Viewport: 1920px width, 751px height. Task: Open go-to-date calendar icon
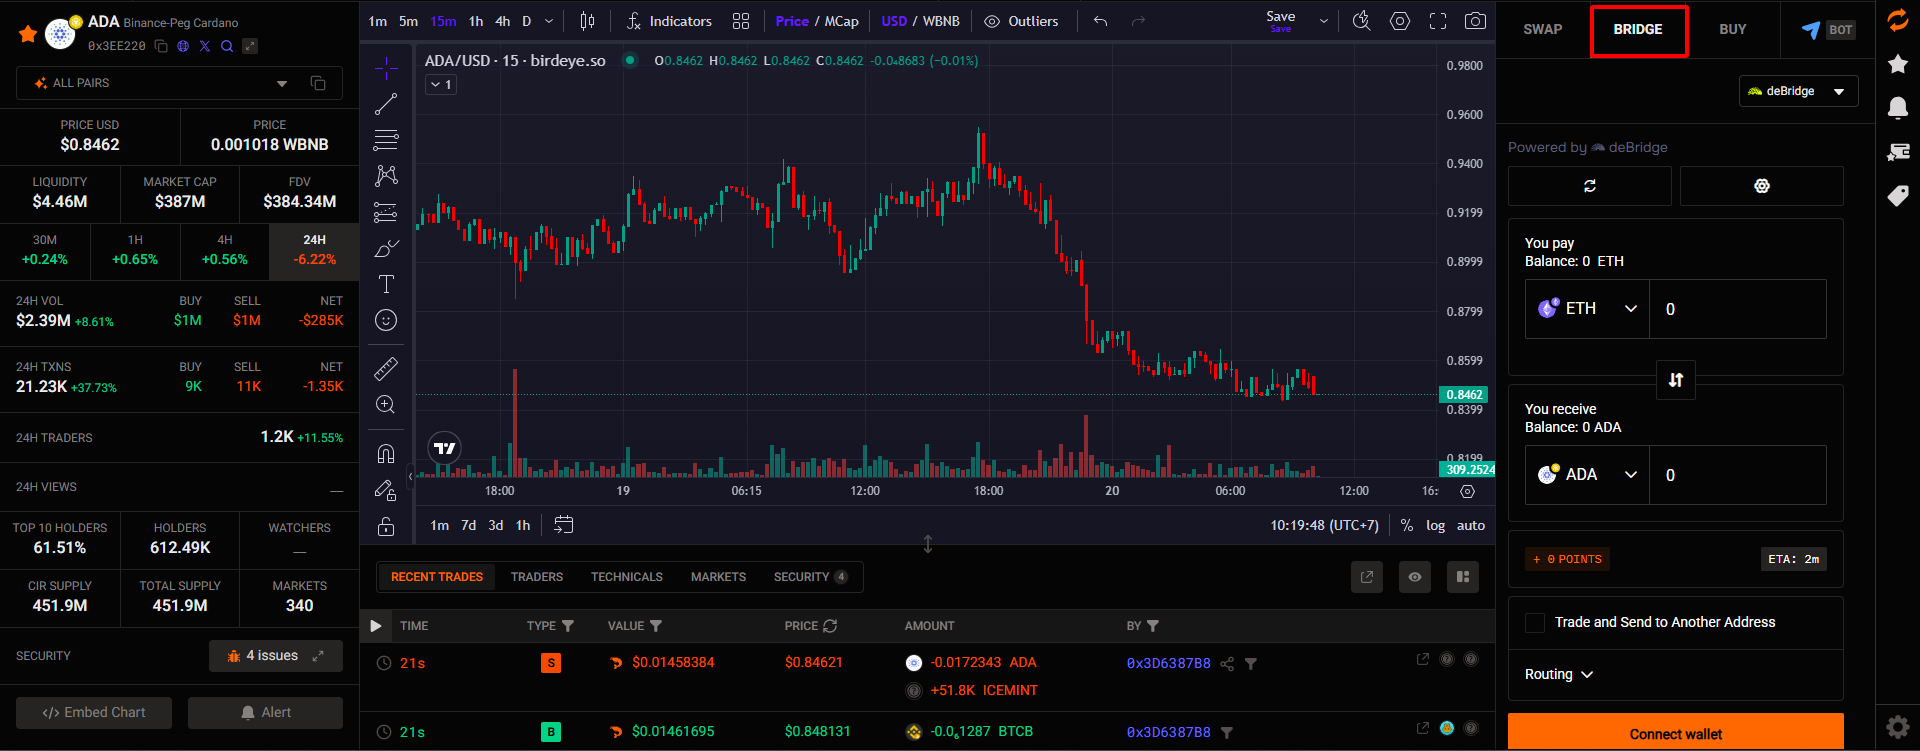pyautogui.click(x=564, y=525)
